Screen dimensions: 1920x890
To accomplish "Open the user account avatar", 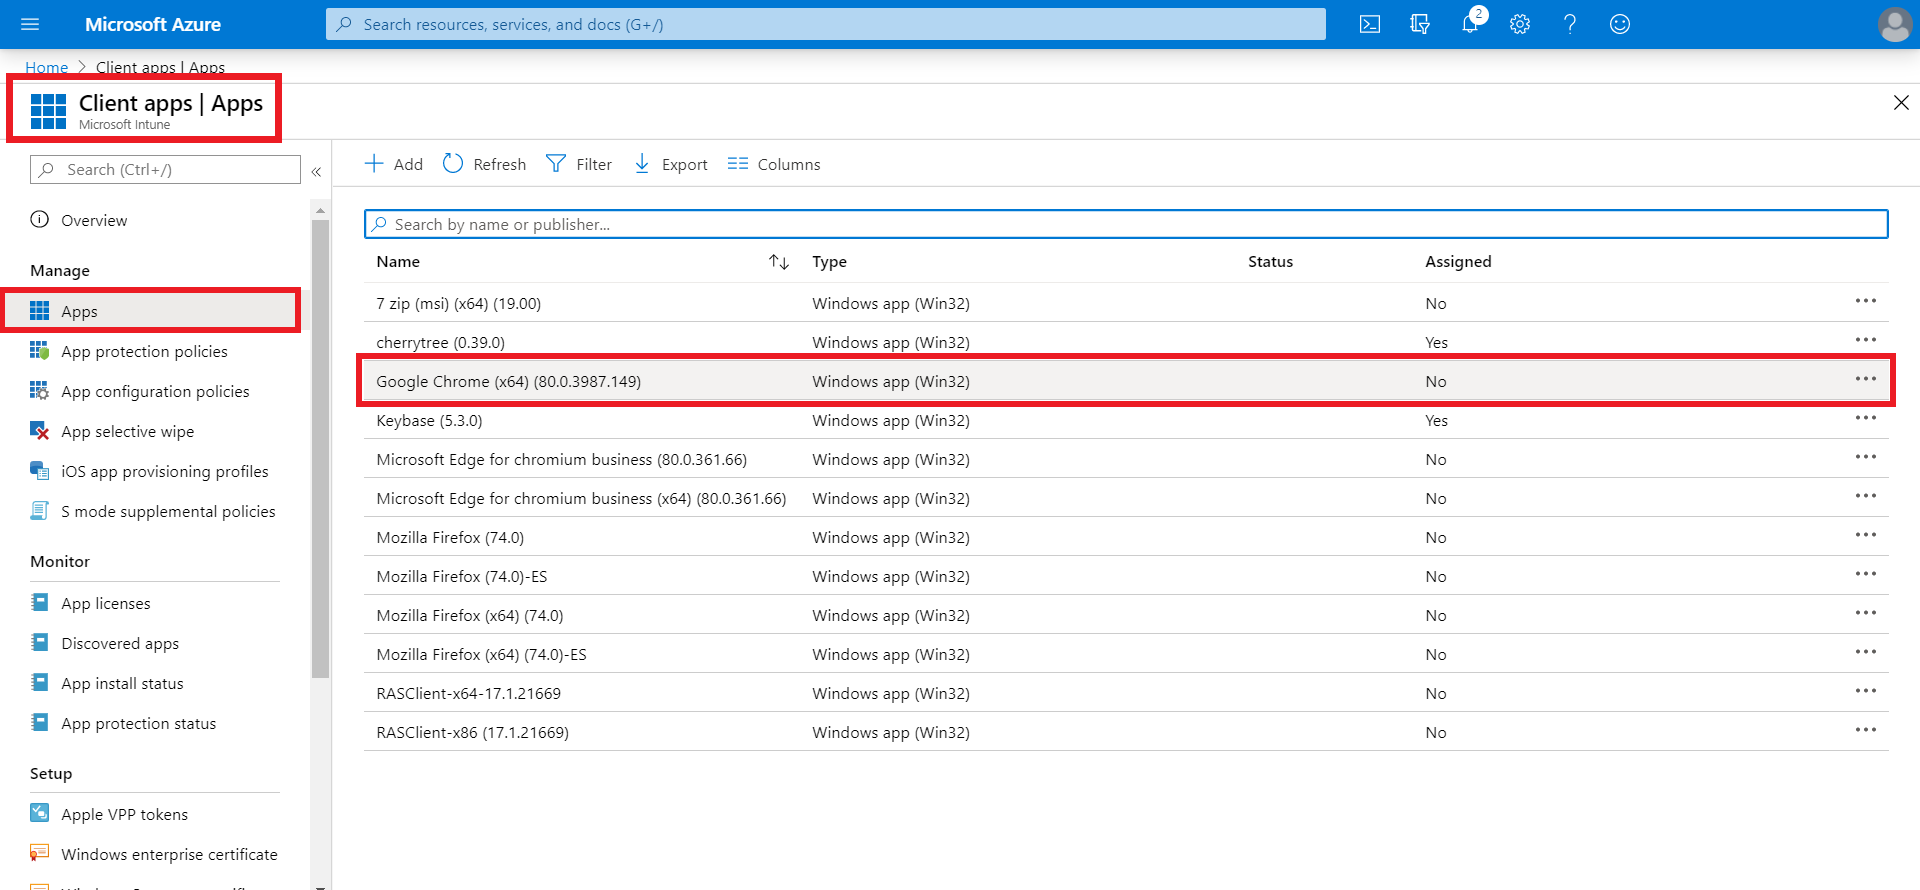I will pyautogui.click(x=1894, y=24).
